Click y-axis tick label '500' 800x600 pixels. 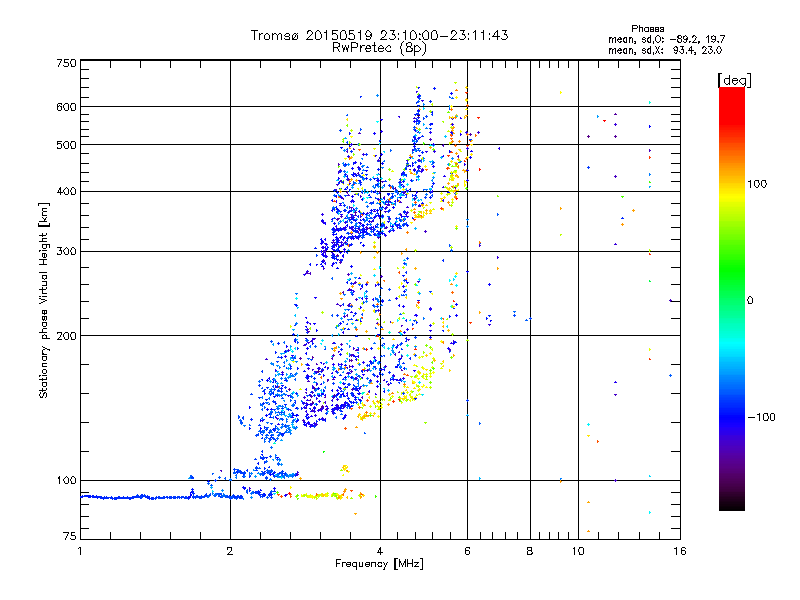66,145
